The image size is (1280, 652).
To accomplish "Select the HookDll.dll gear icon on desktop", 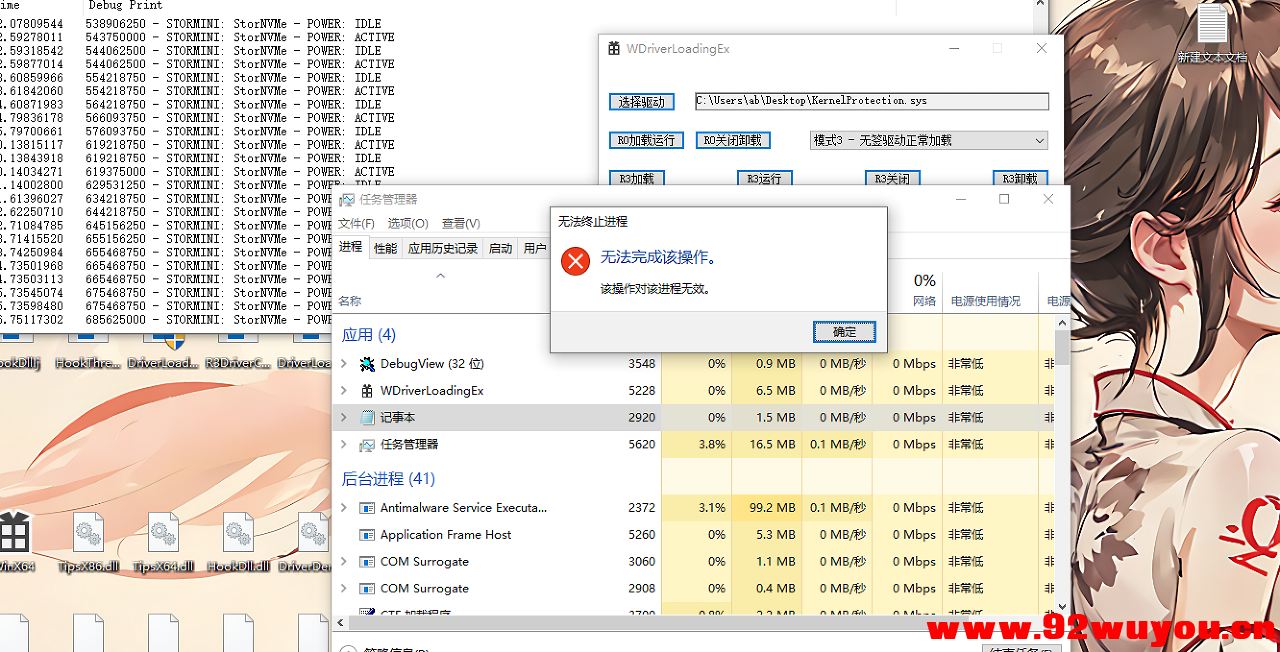I will coord(238,532).
